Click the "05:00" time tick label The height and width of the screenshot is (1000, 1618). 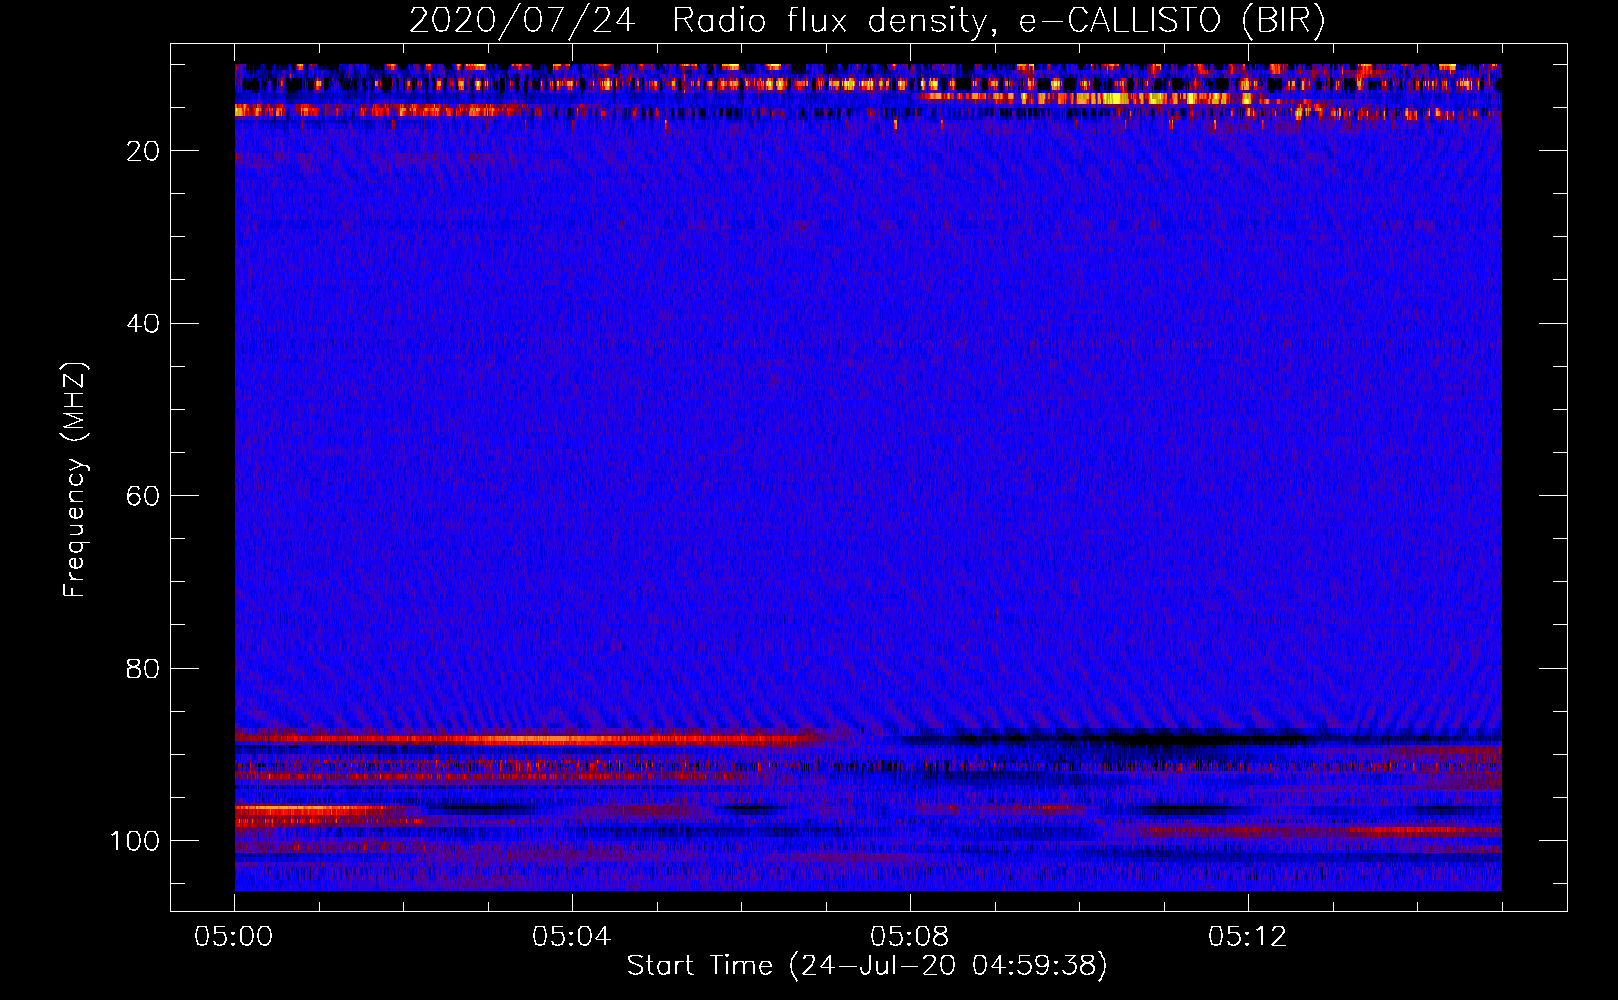click(234, 937)
